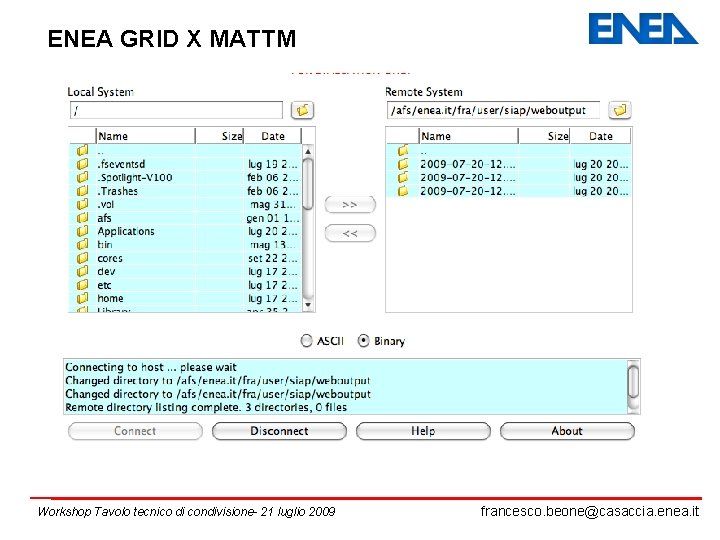Click 'set 22 2...' date of cores row

click(272, 258)
